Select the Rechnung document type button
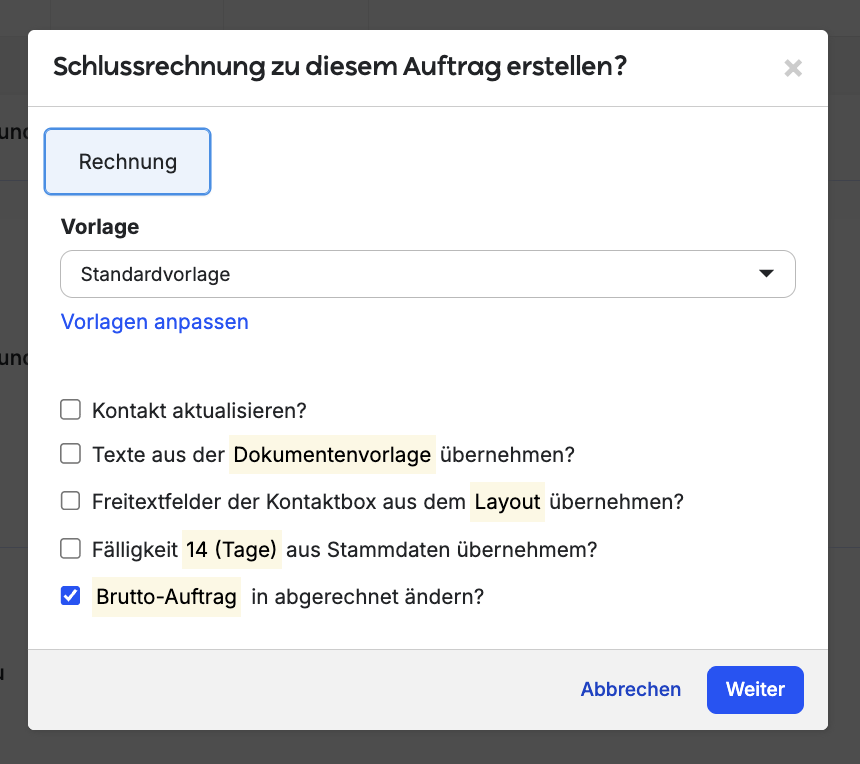This screenshot has width=860, height=764. pos(128,161)
